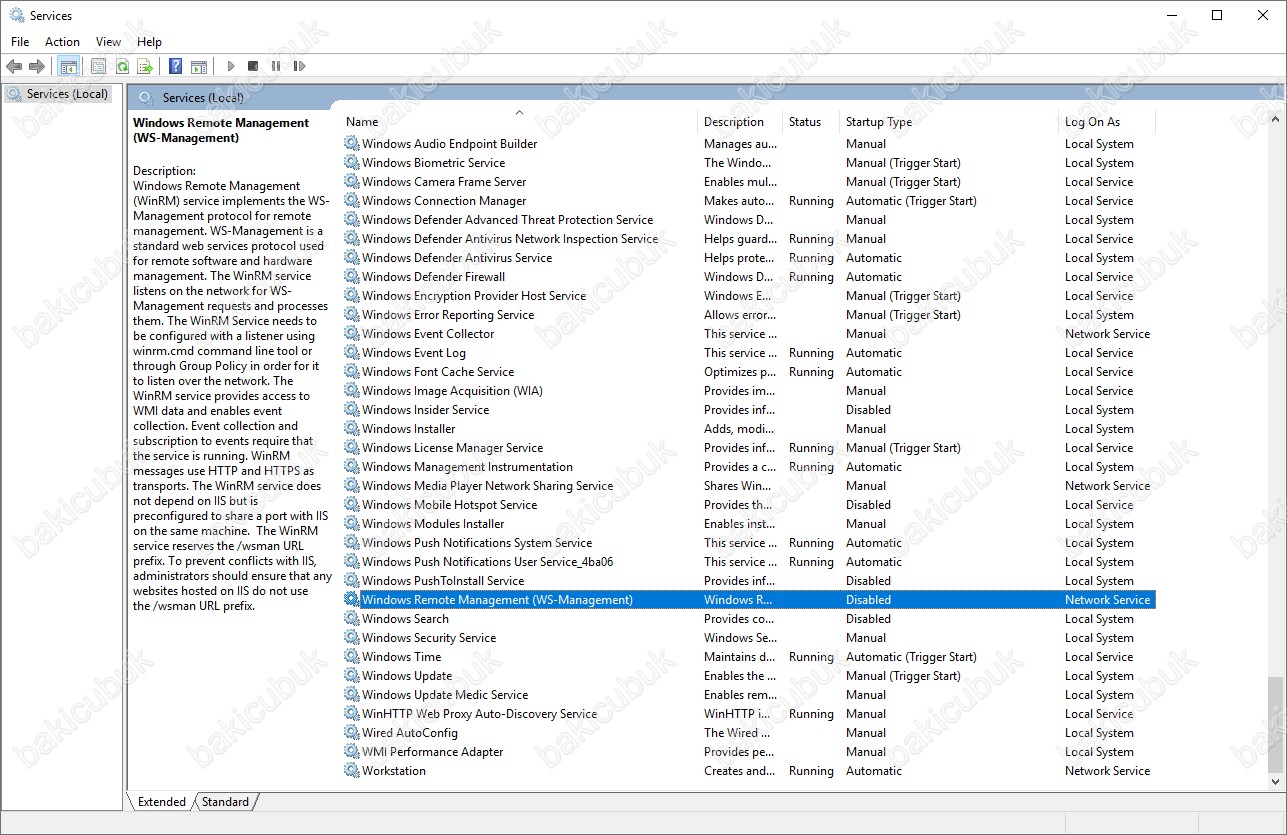
Task: Select Windows Mobile Hotspot Service
Action: tap(749, 505)
